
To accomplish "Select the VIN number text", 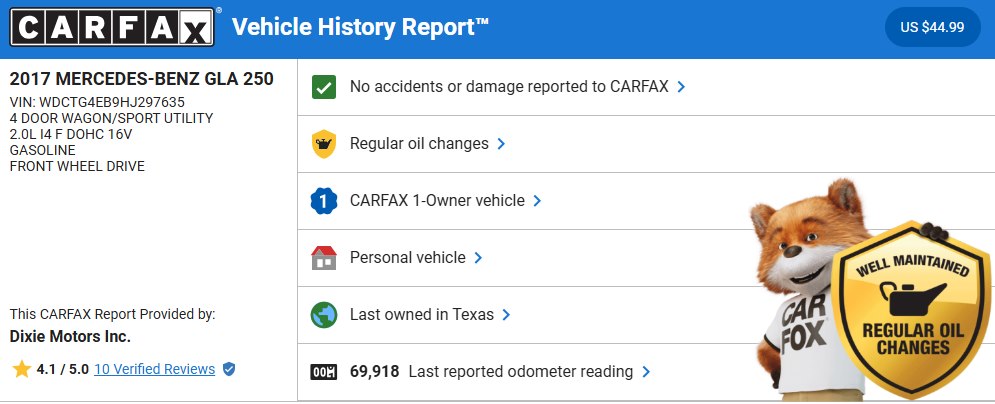I will click(112, 102).
